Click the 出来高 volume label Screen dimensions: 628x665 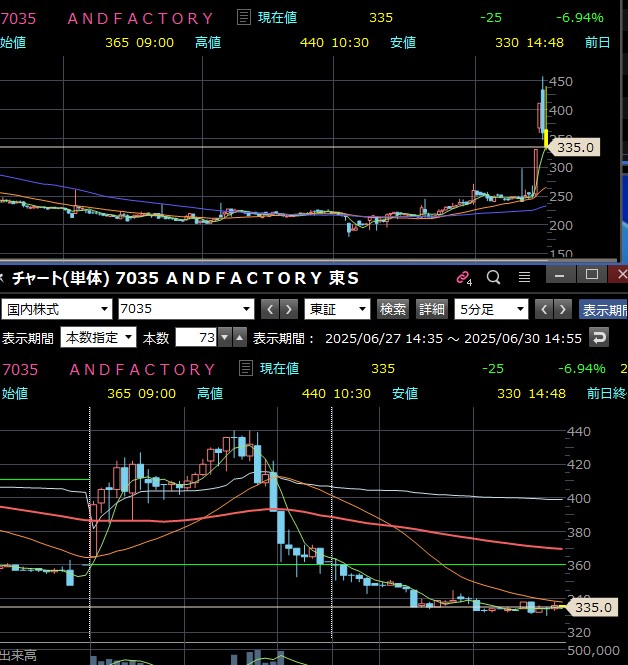[18, 656]
